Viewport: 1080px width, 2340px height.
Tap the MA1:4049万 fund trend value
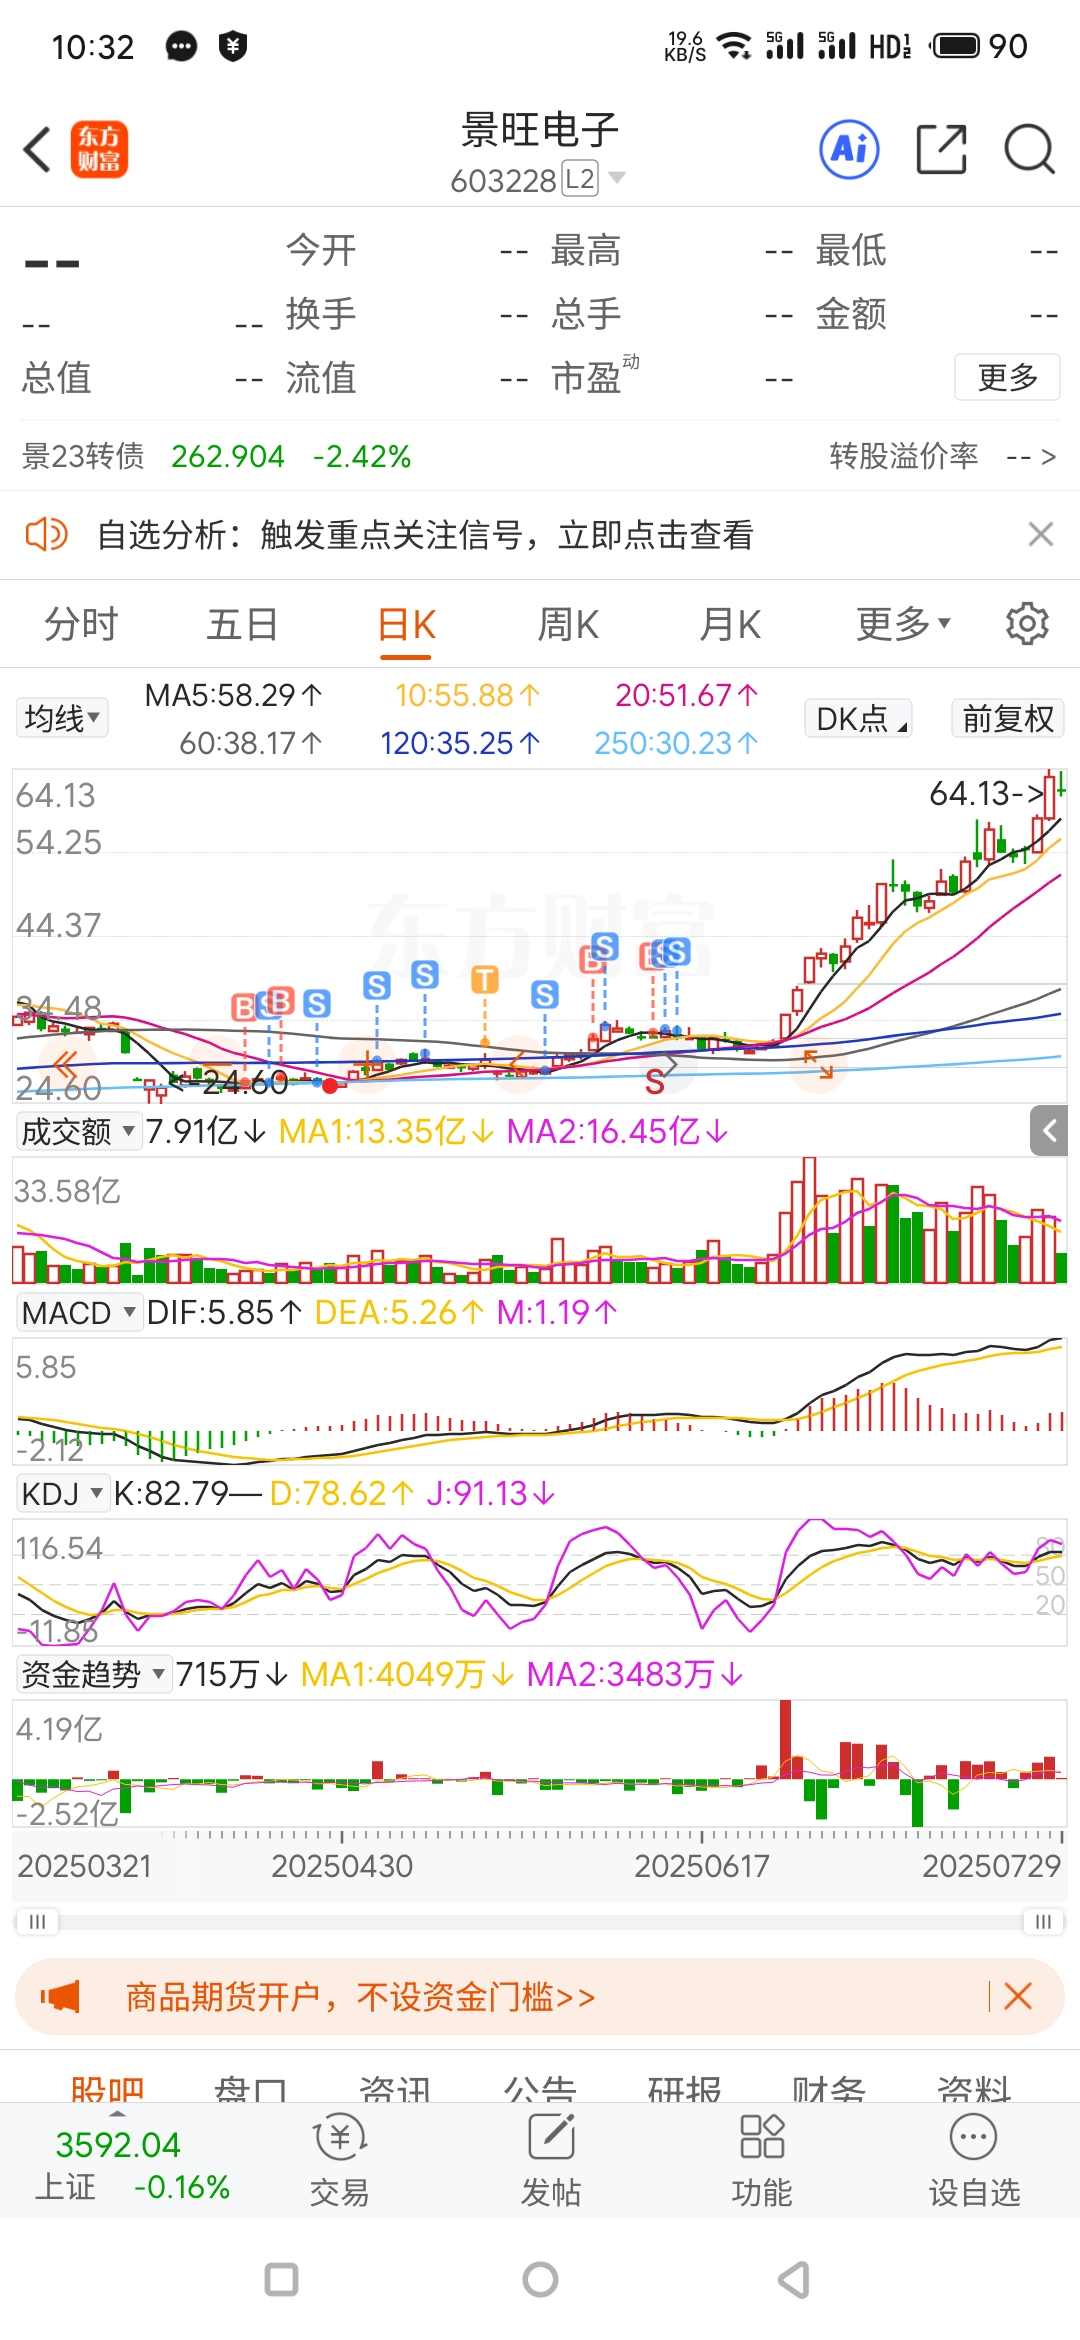[x=407, y=1674]
